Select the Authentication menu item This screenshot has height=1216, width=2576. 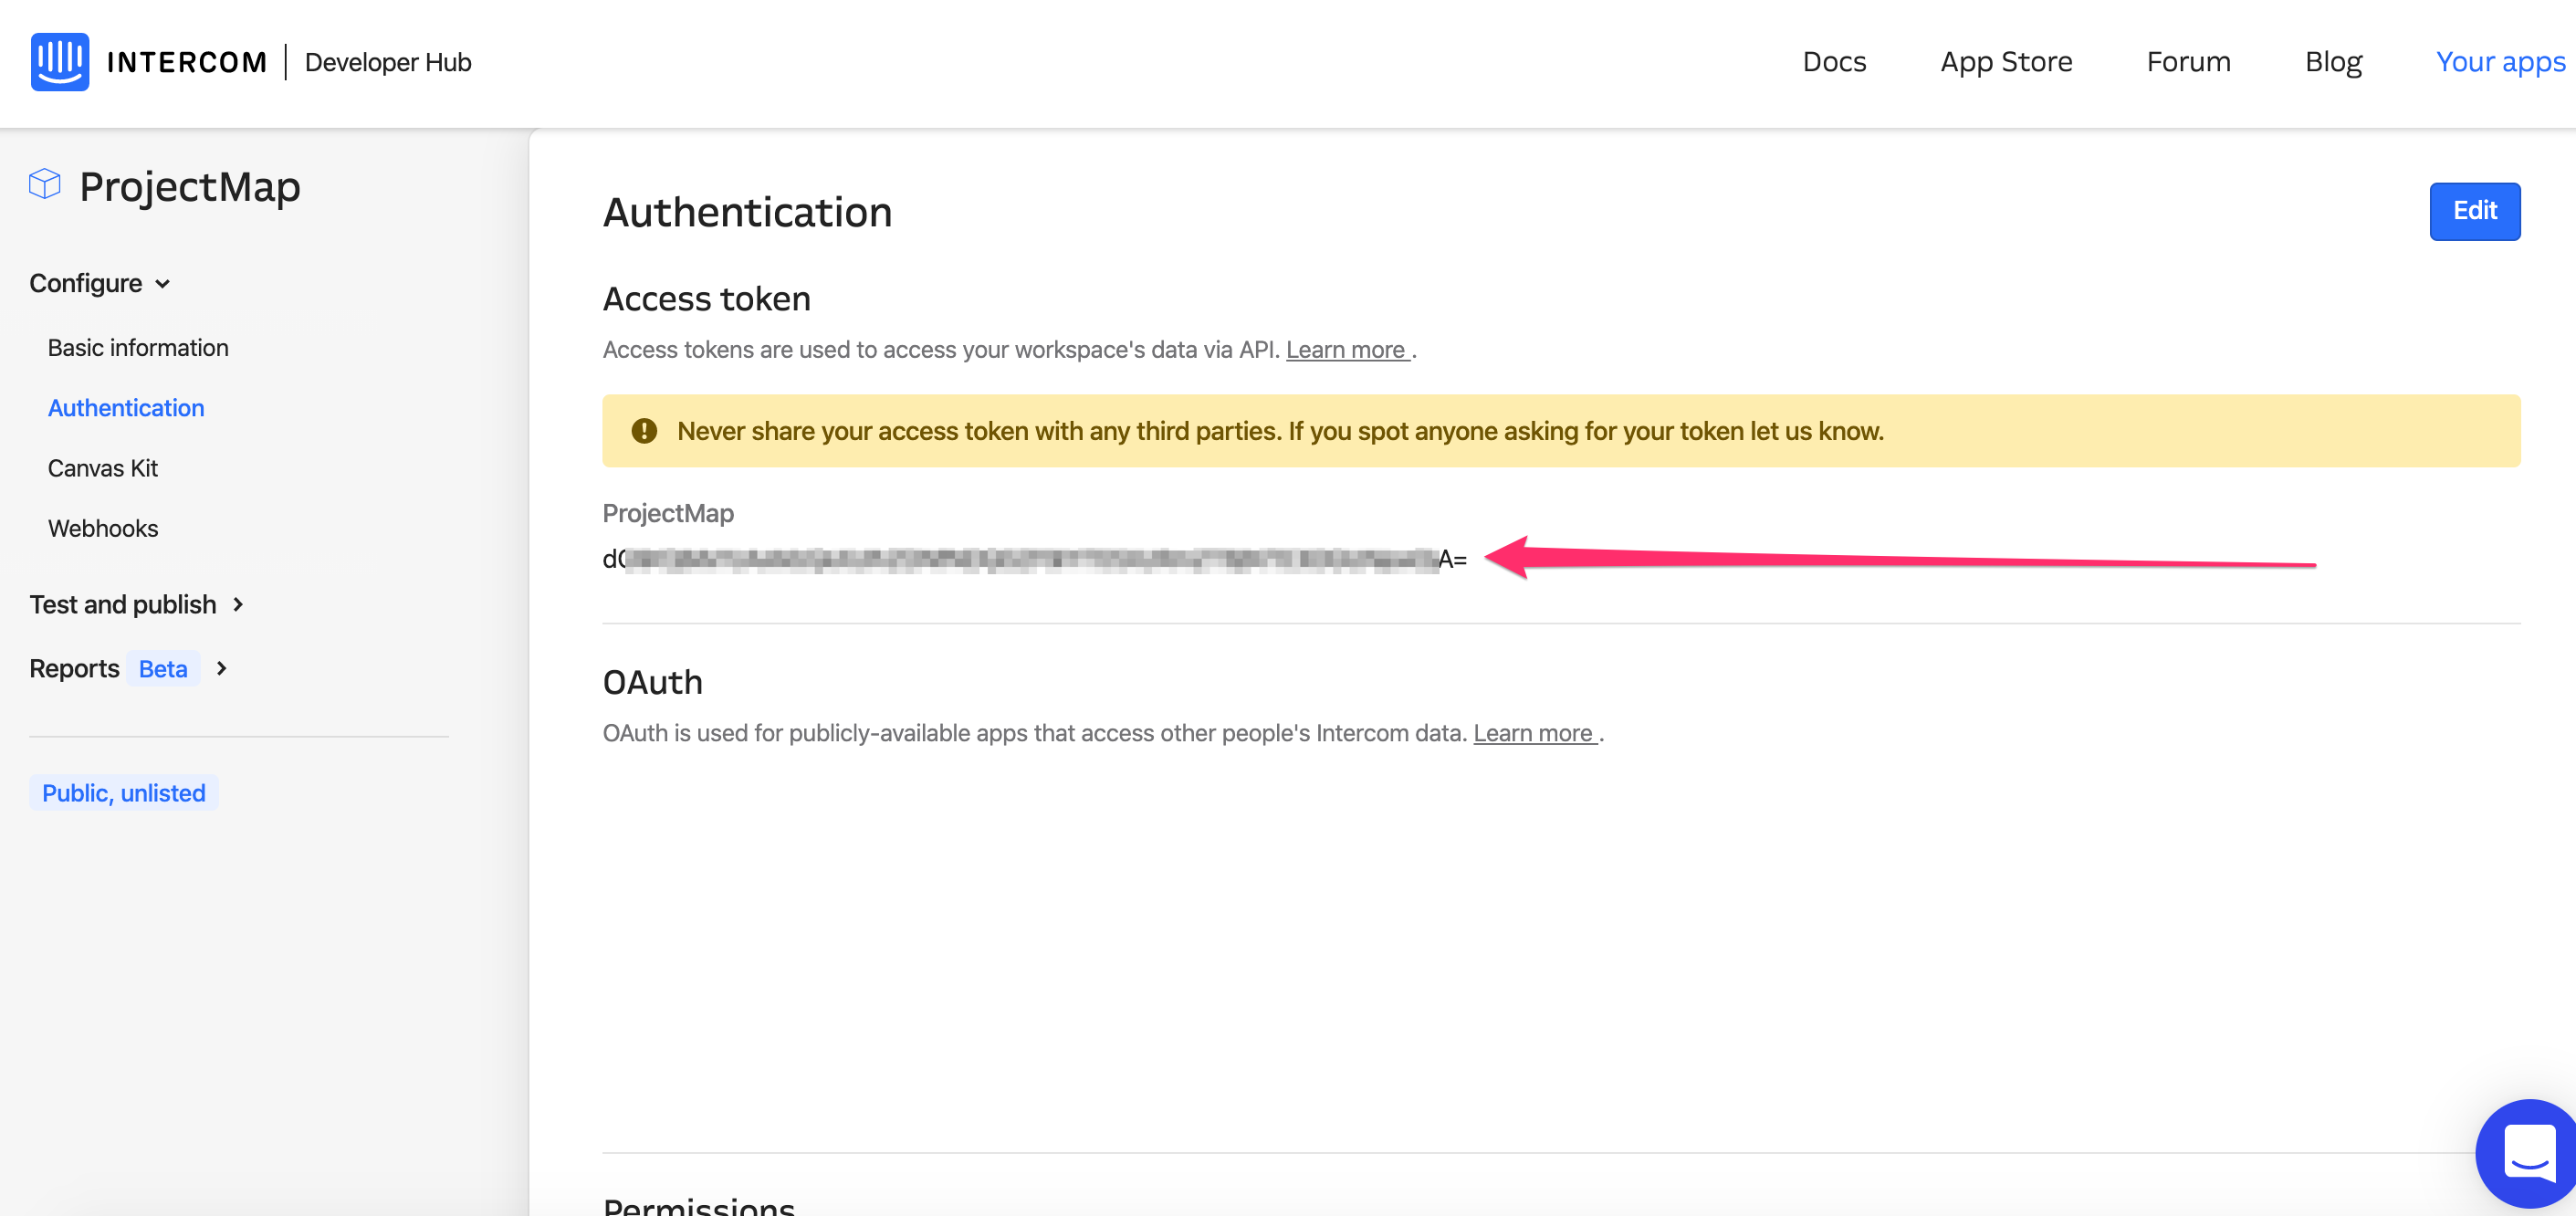[127, 407]
